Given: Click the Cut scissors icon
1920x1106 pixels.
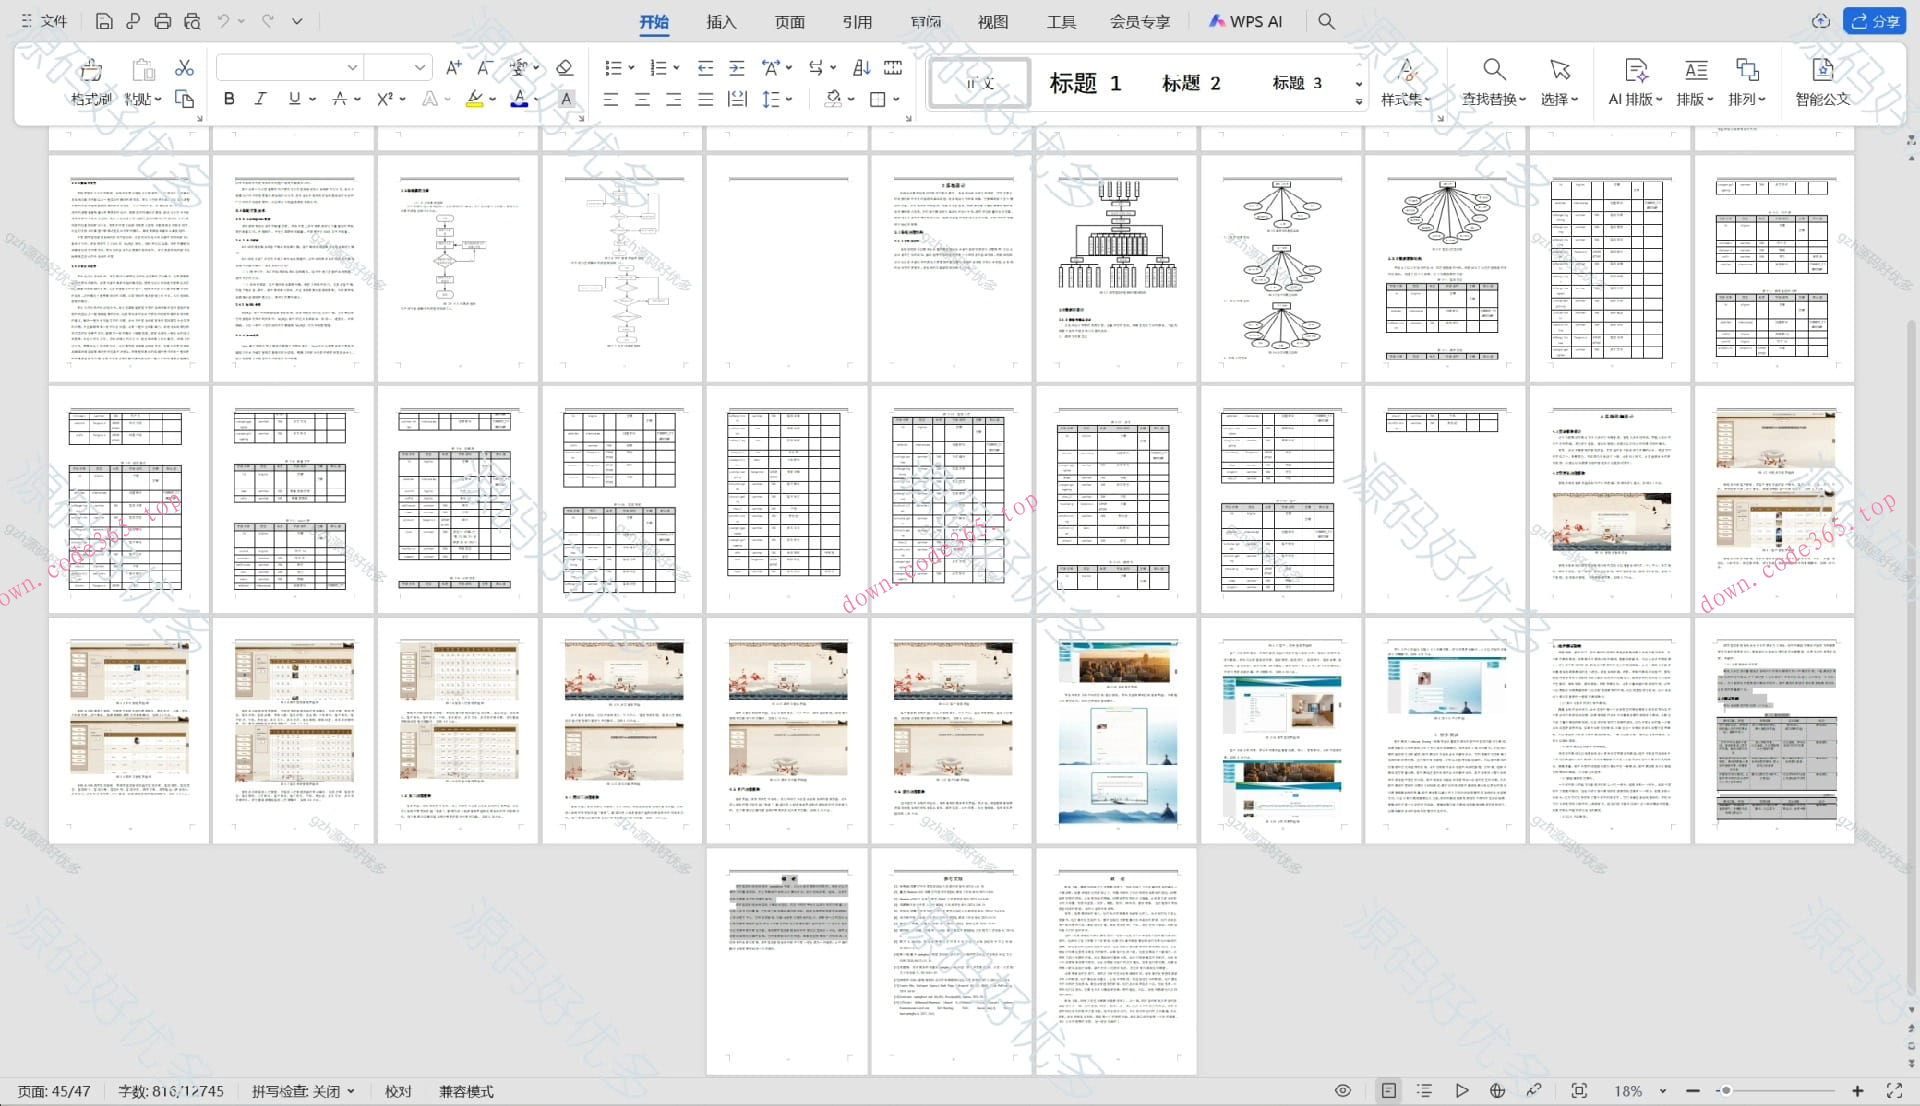Looking at the screenshot, I should coord(184,68).
